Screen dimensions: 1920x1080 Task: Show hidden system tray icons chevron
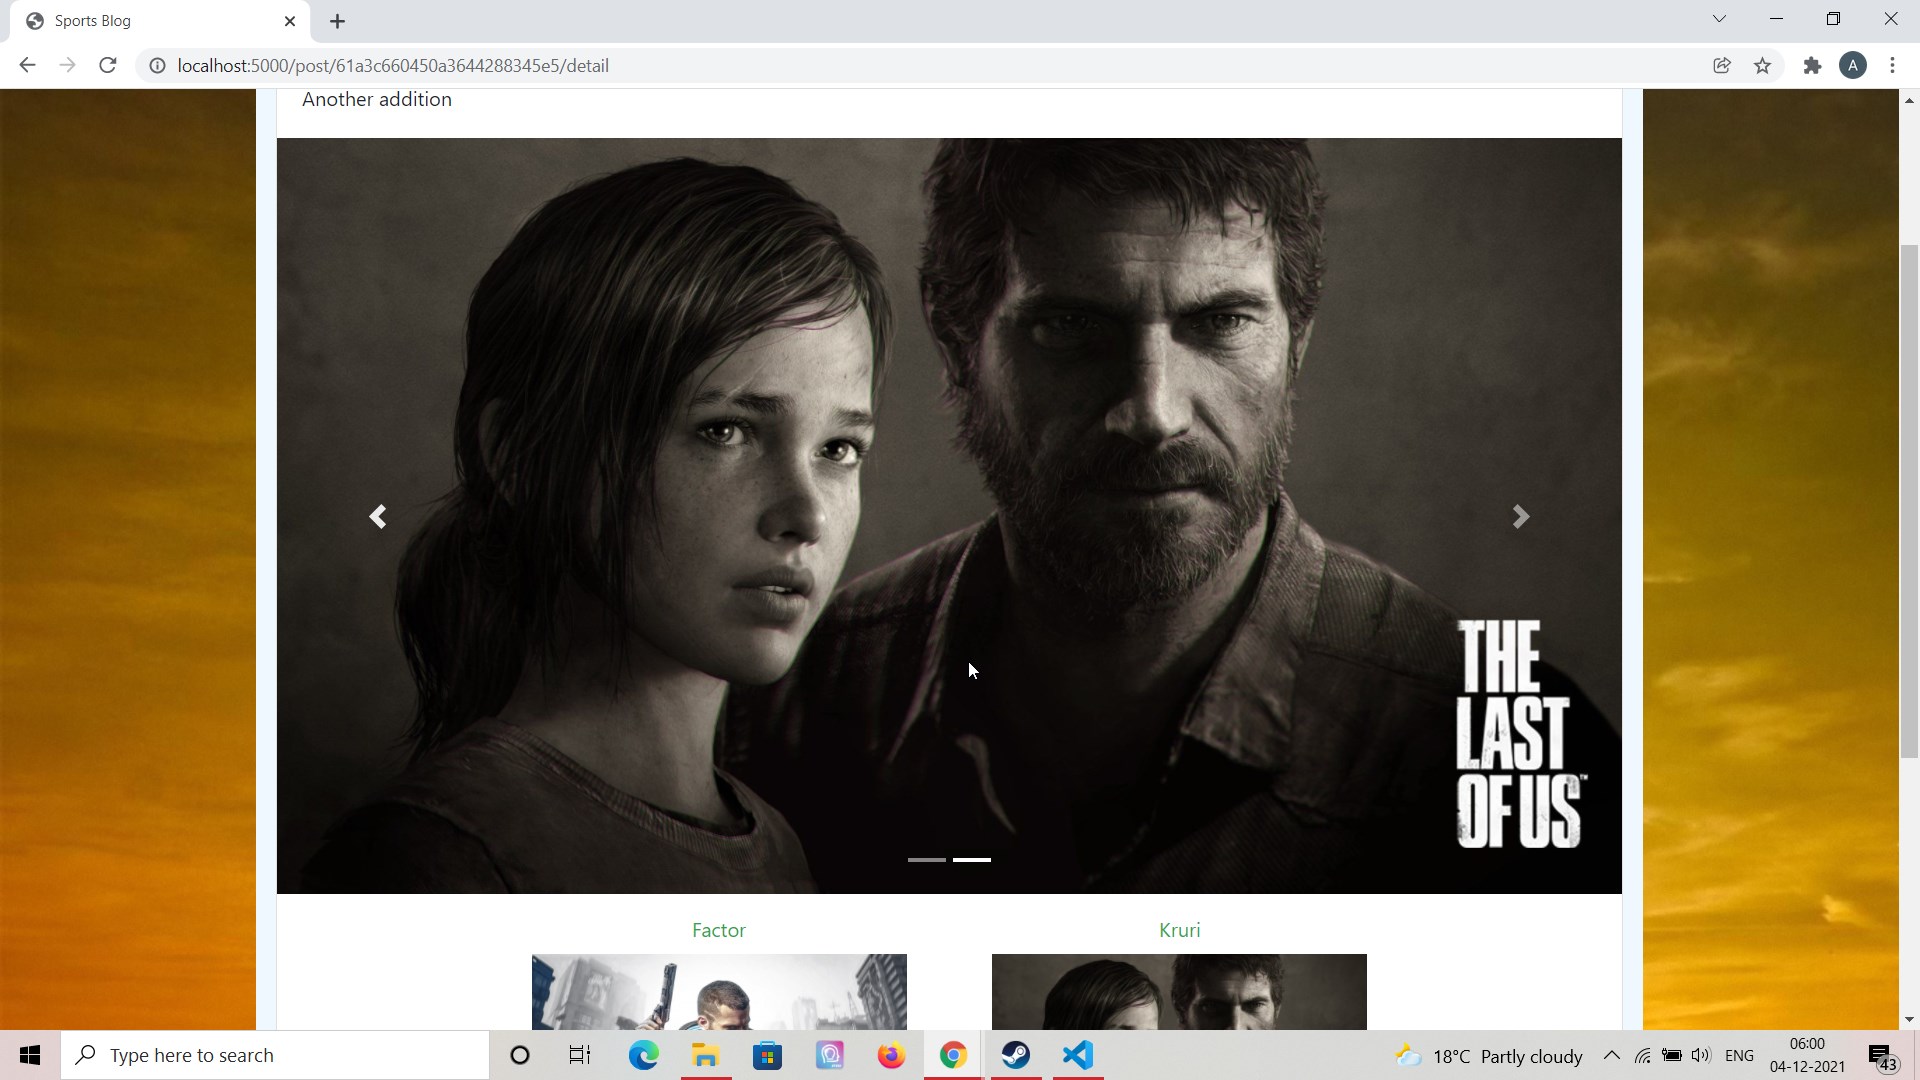pos(1611,1055)
